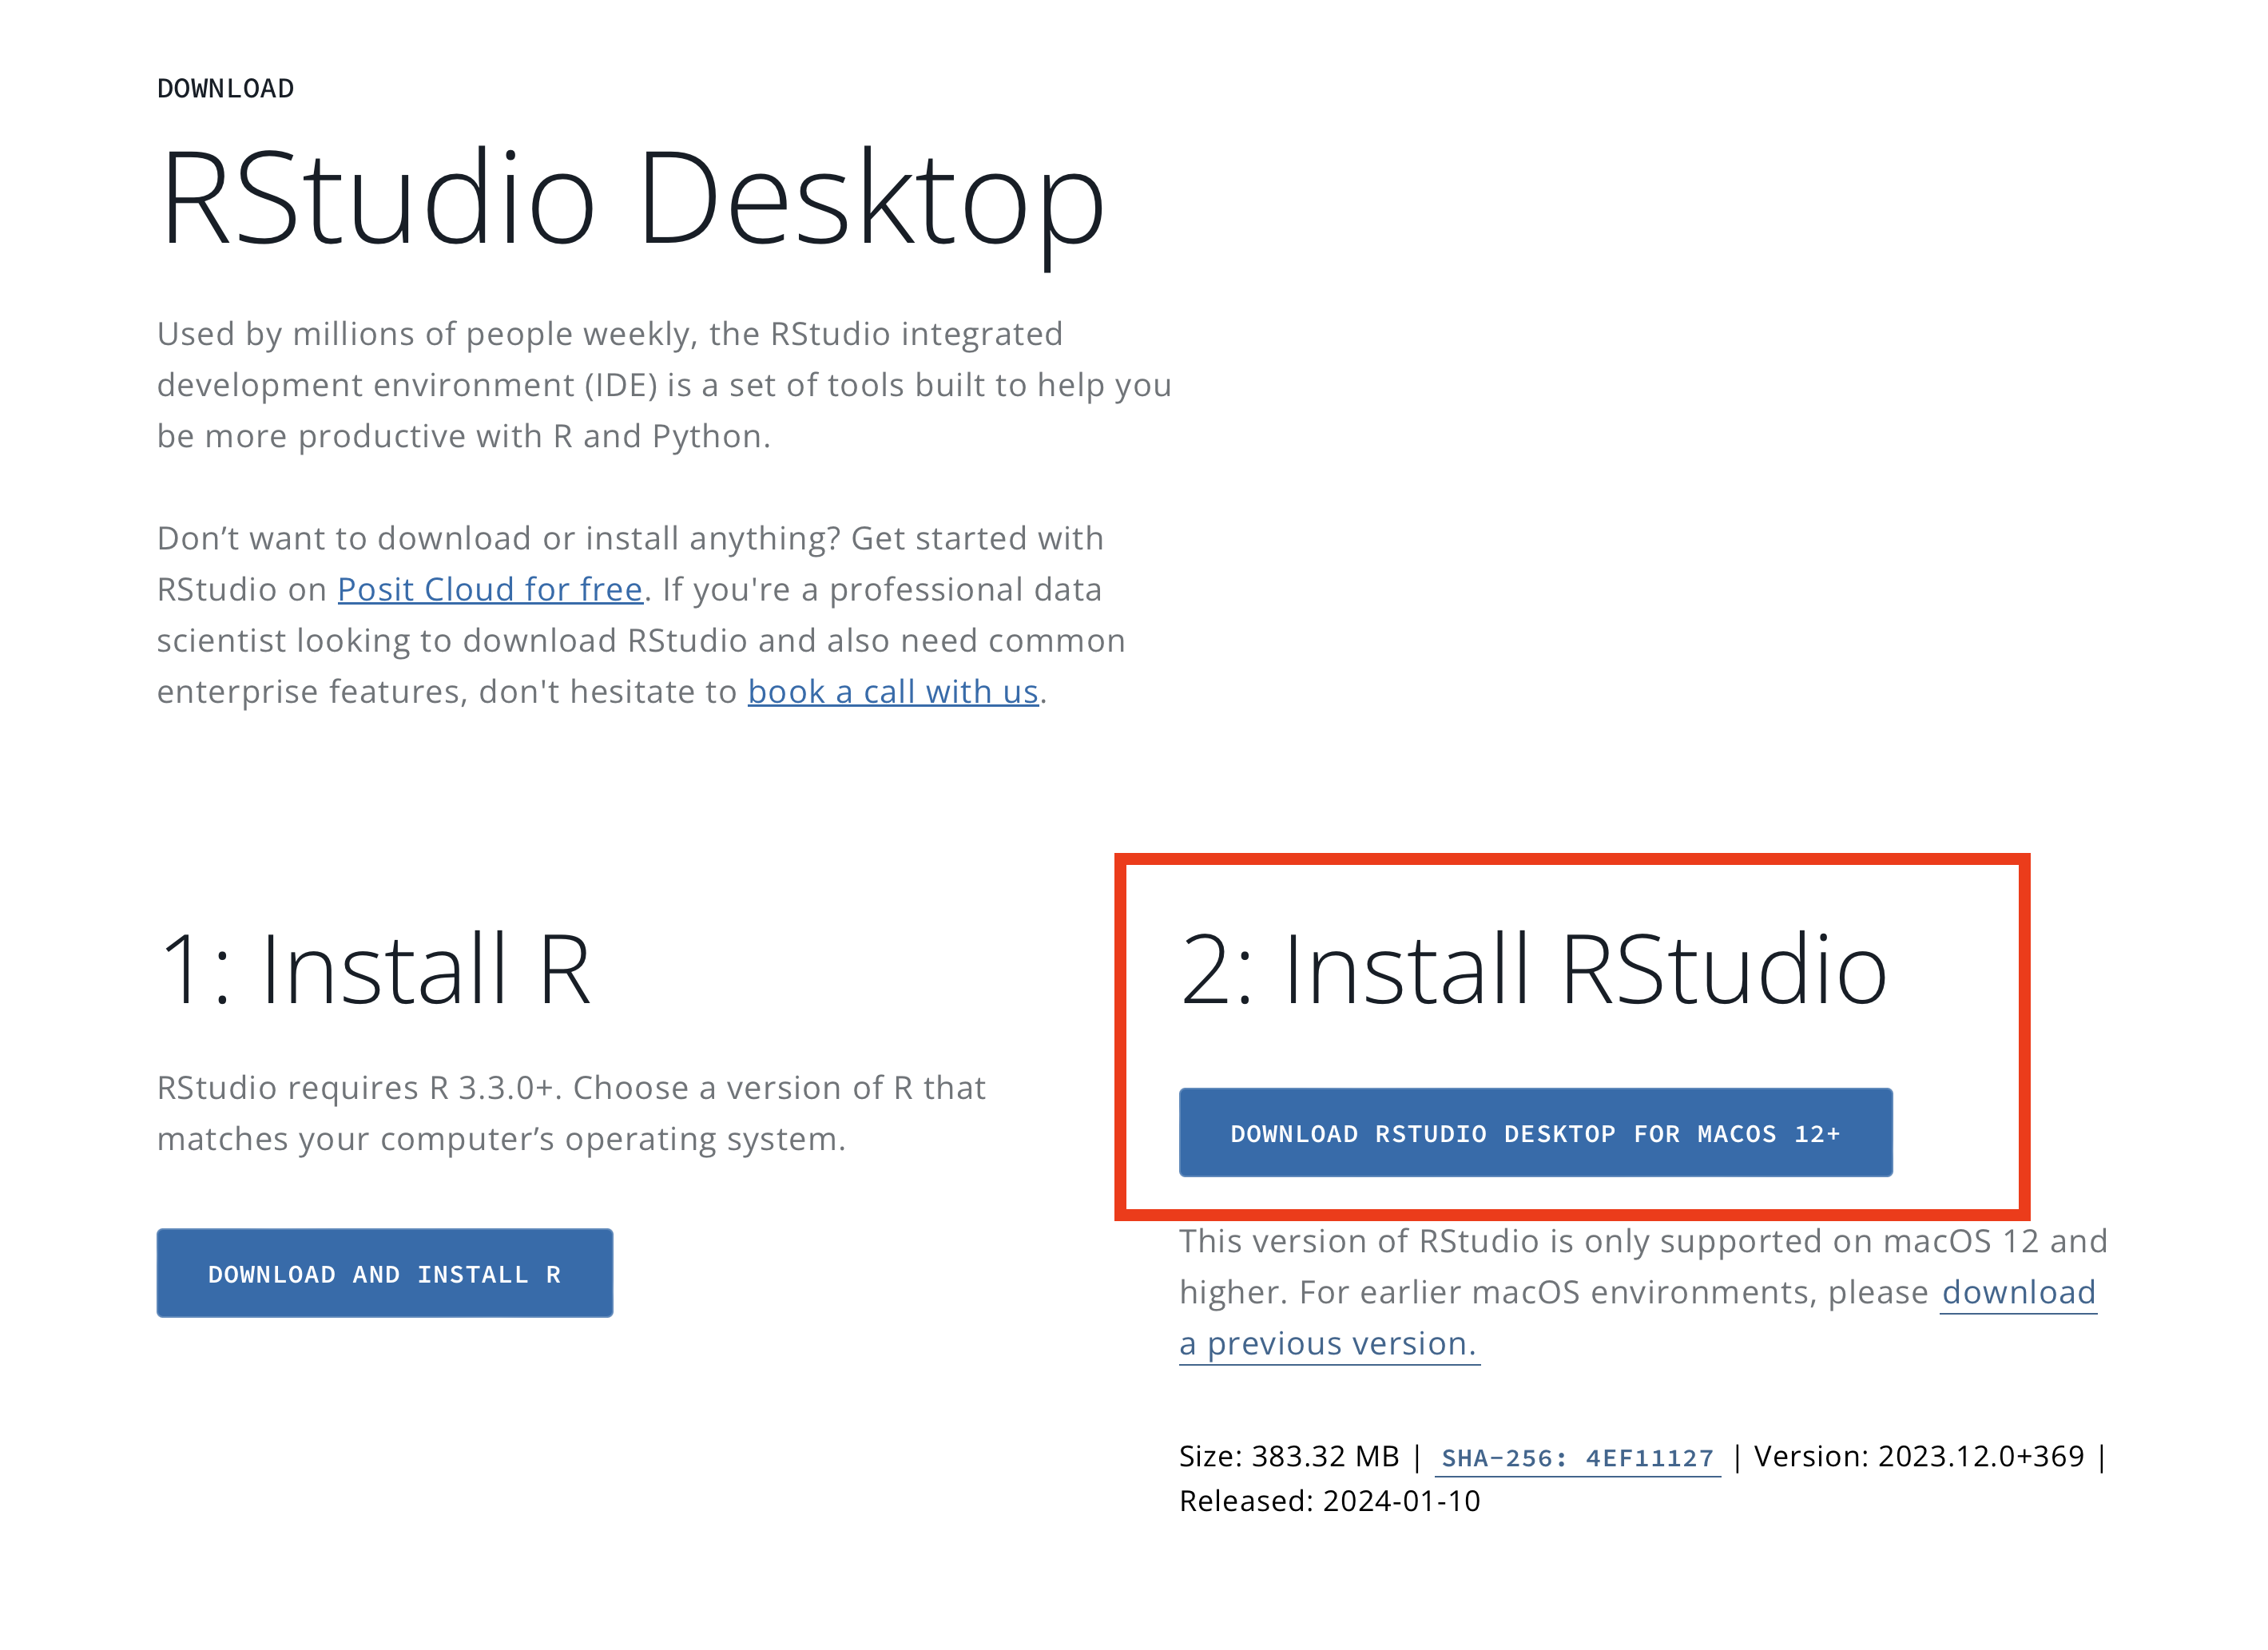Click the Released: 2024-01-10 date text

coord(1329,1502)
